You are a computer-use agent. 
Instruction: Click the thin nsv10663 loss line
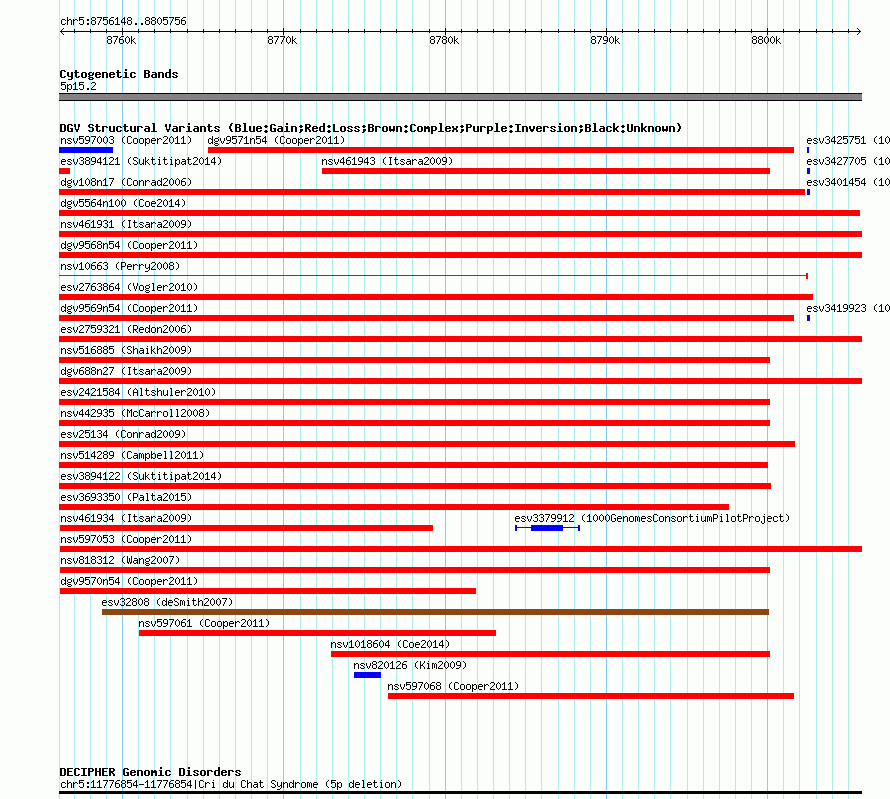434,276
